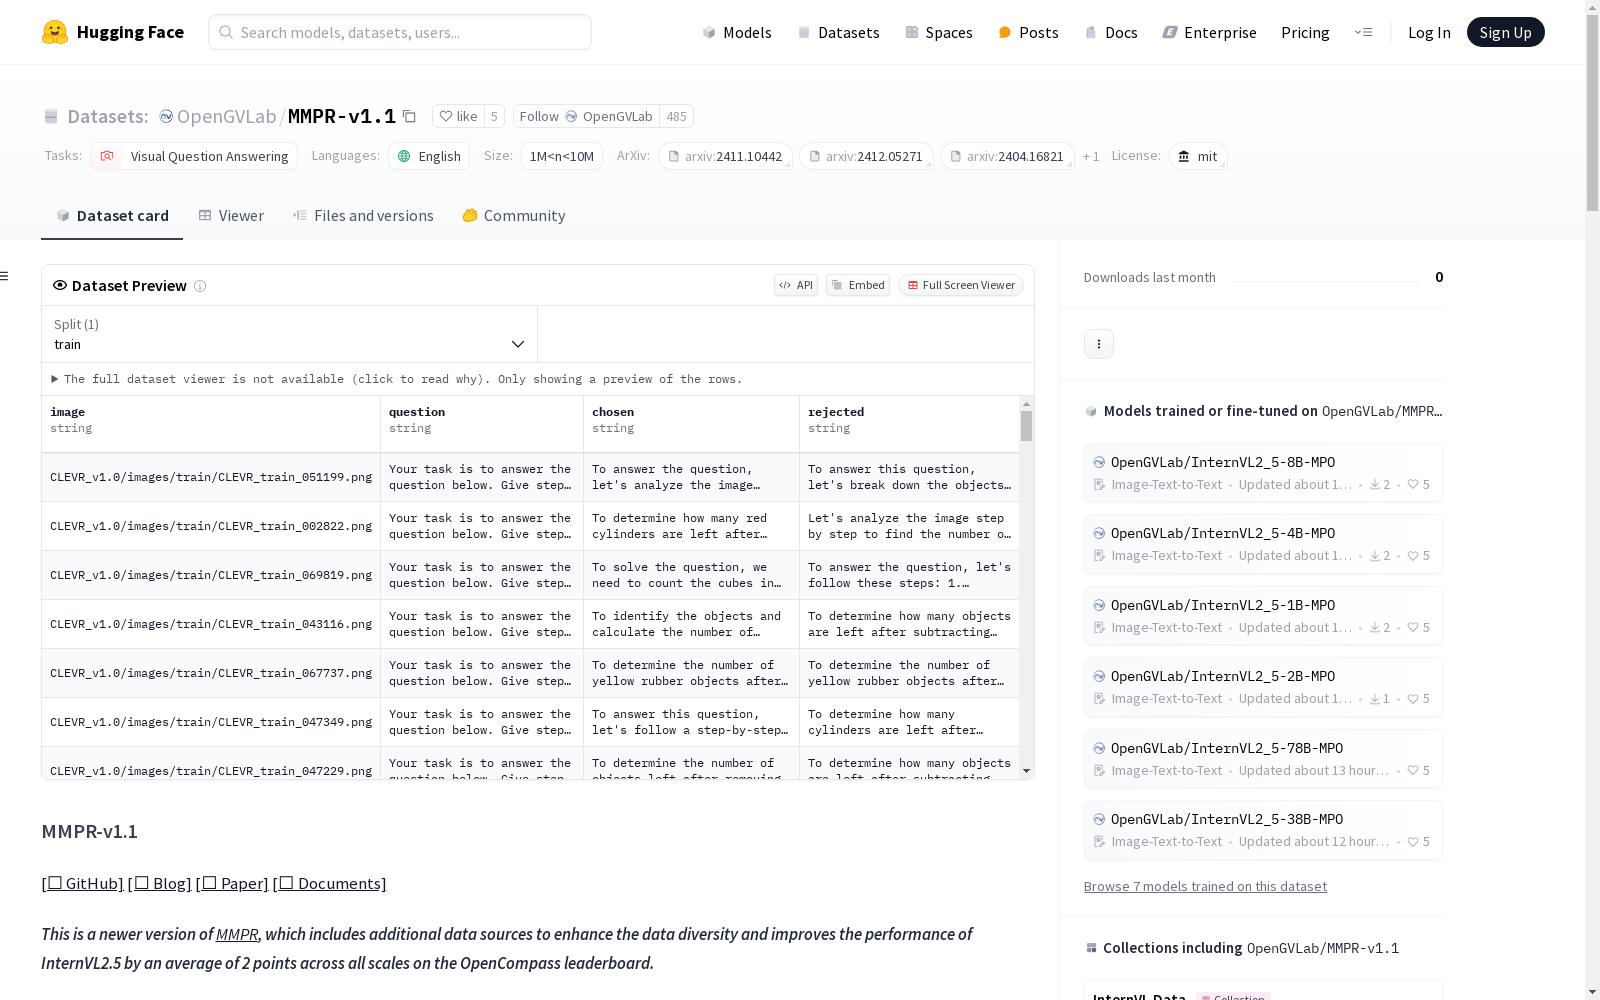The height and width of the screenshot is (1000, 1600).
Task: Click the English language globe icon
Action: 404,156
